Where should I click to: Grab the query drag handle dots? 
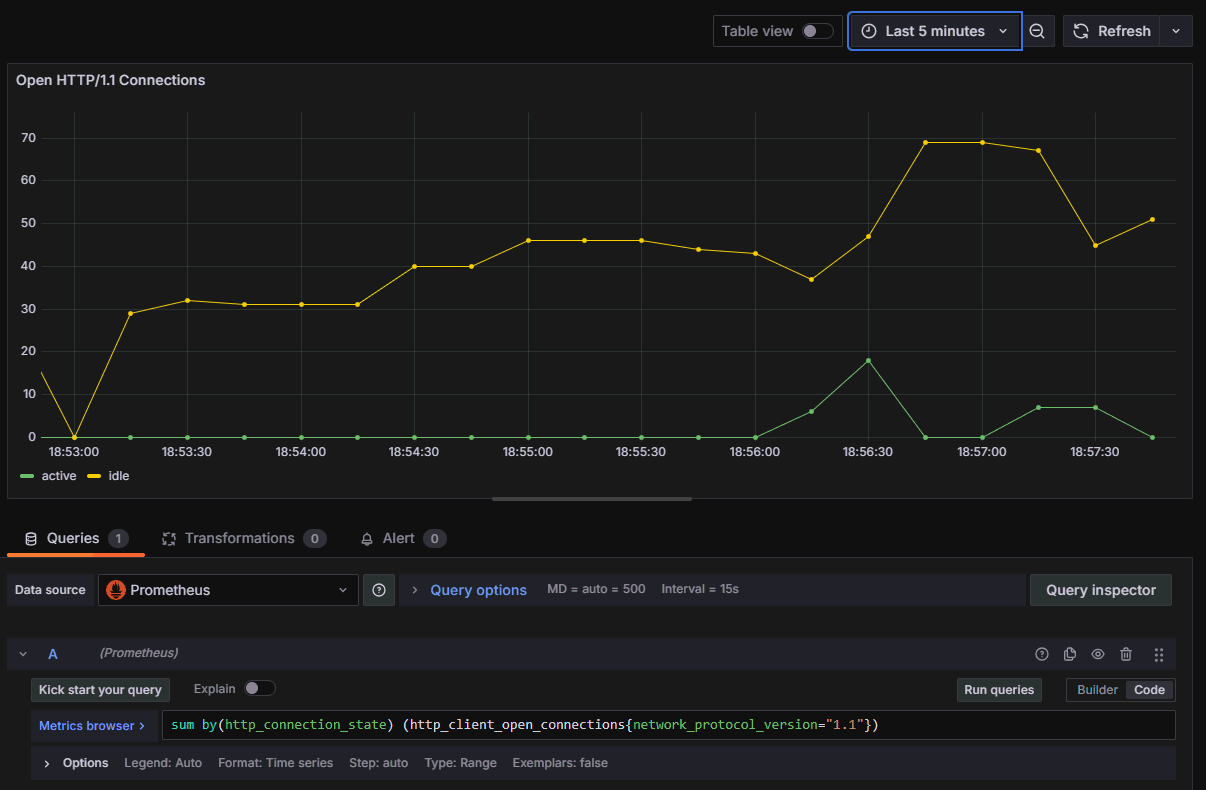tap(1159, 654)
